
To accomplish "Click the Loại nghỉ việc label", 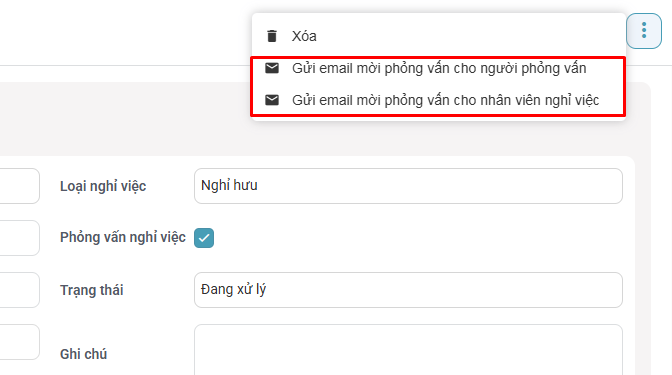I will coord(103,186).
